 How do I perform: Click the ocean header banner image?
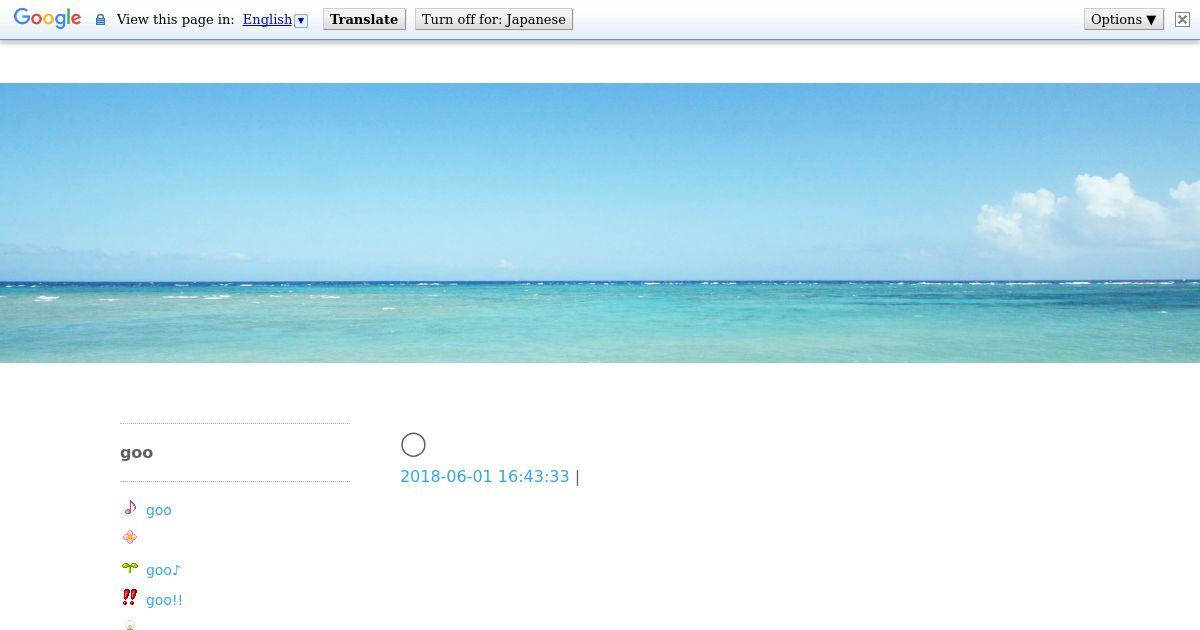(x=600, y=222)
